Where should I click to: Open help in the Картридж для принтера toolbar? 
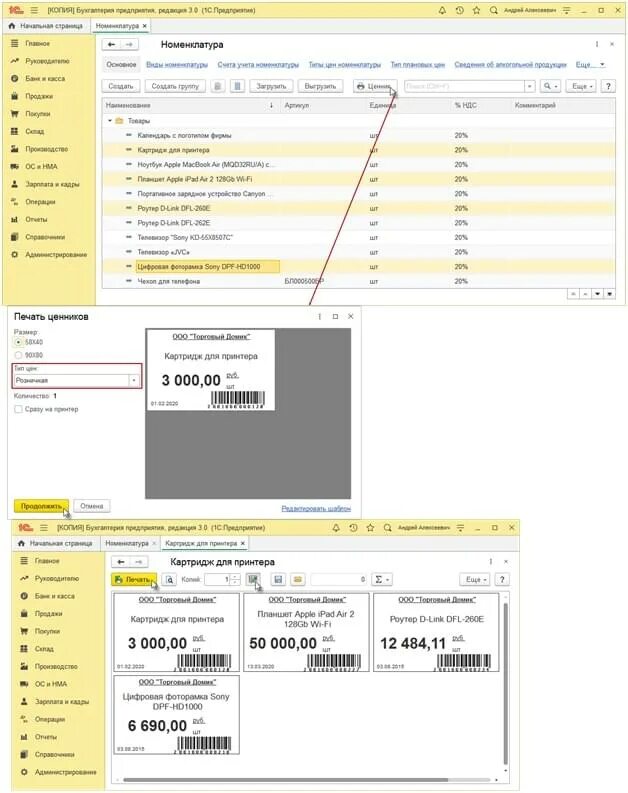502,580
